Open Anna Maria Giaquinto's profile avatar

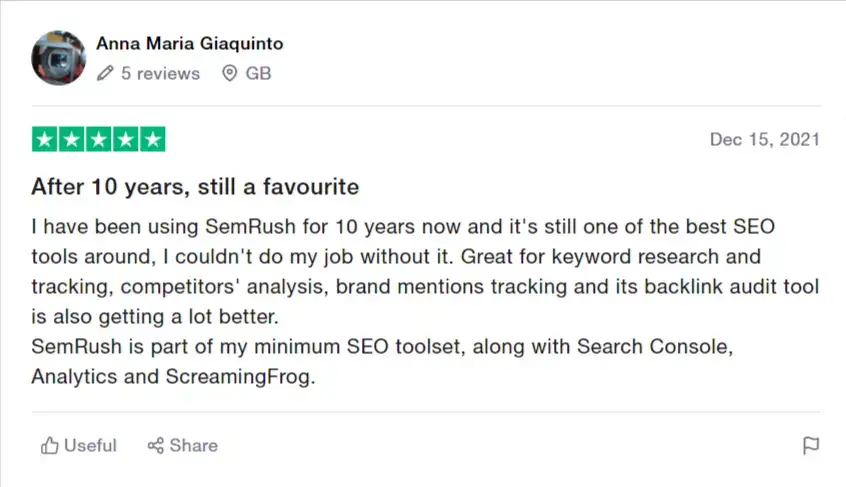(59, 58)
